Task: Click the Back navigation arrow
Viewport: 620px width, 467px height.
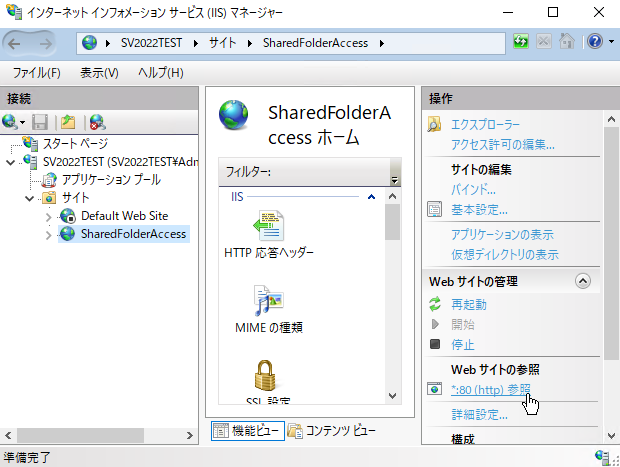Action: pos(14,43)
